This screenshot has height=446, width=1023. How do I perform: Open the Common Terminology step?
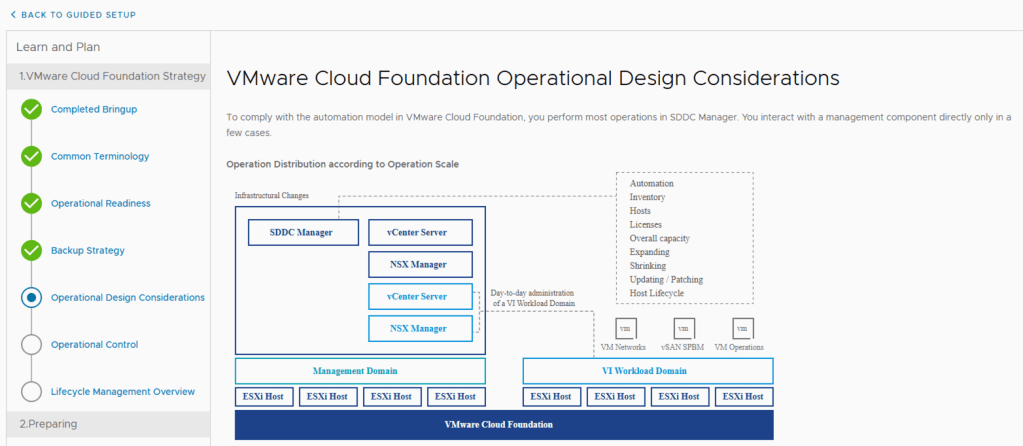pos(100,156)
